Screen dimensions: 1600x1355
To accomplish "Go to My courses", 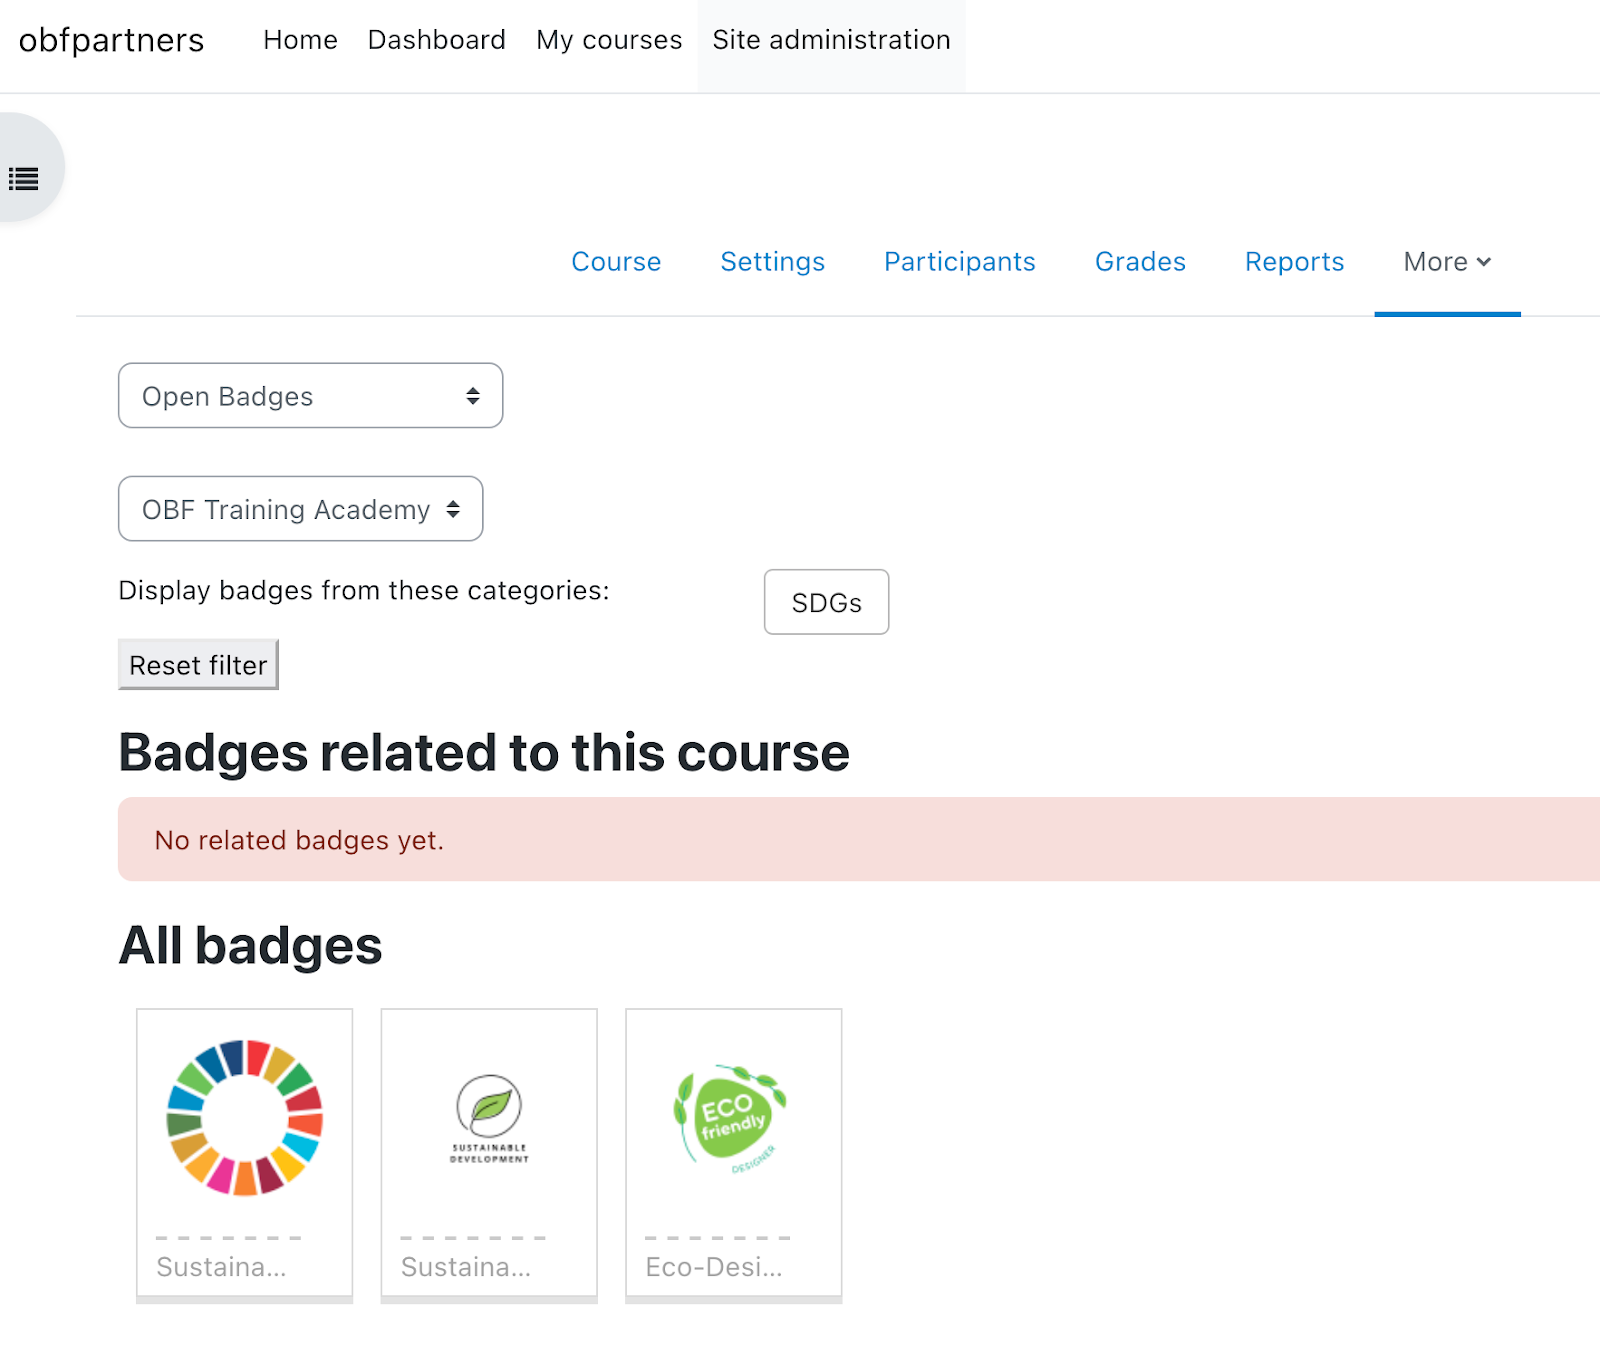I will [609, 40].
